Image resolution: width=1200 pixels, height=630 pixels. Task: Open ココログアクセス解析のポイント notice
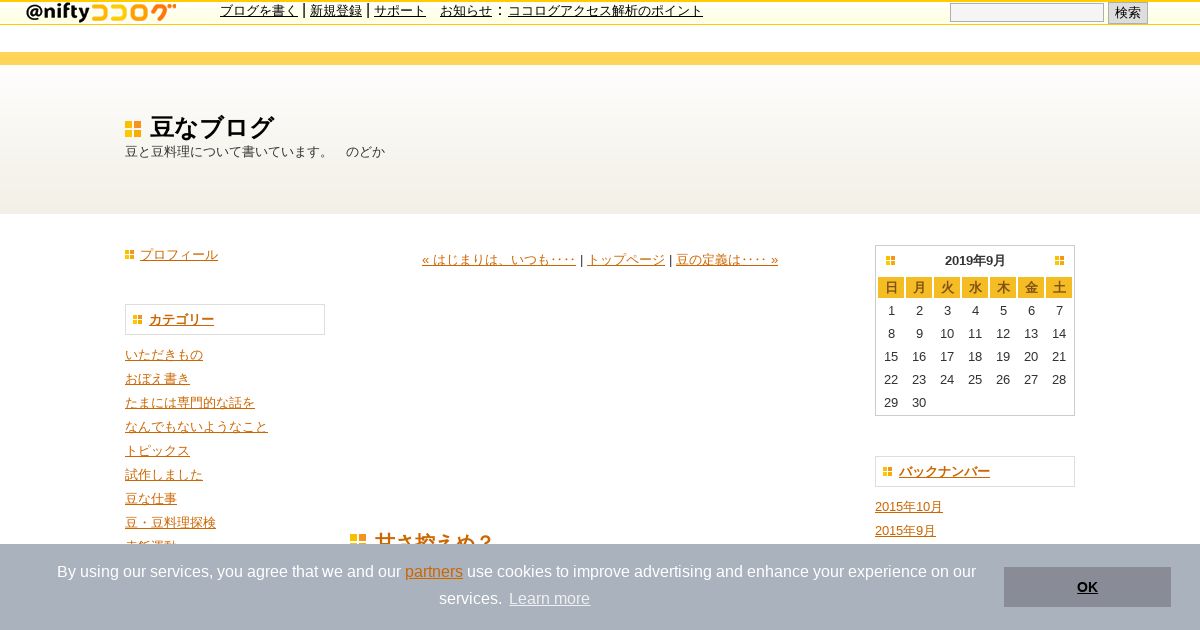pyautogui.click(x=605, y=11)
